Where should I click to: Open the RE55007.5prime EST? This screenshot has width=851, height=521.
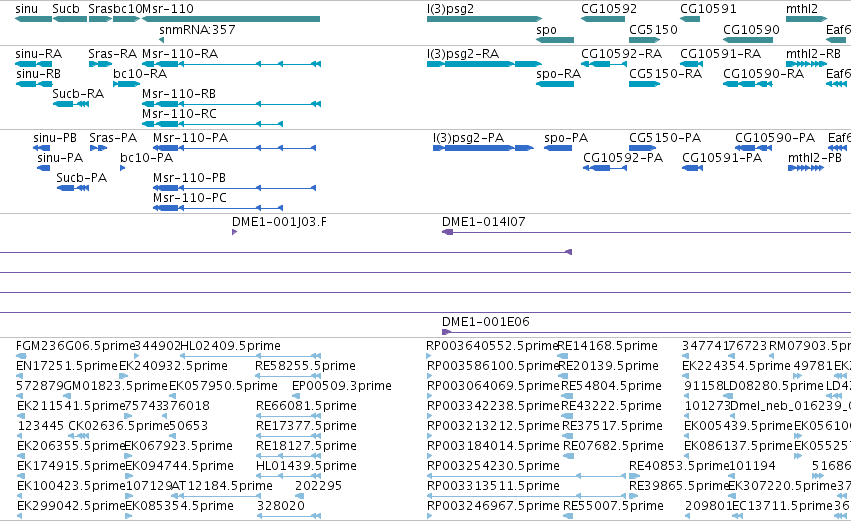568,516
